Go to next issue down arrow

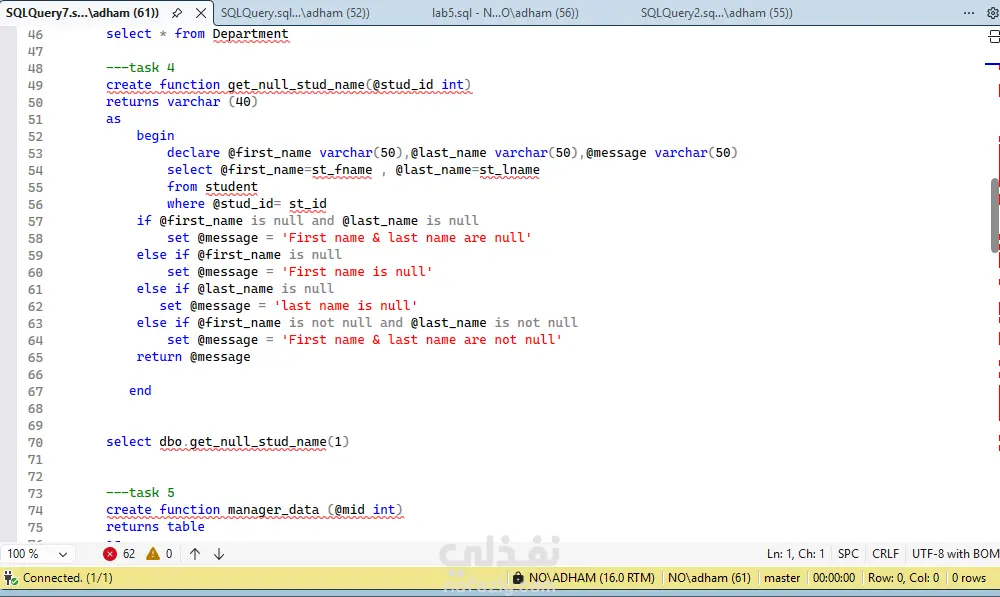point(219,554)
